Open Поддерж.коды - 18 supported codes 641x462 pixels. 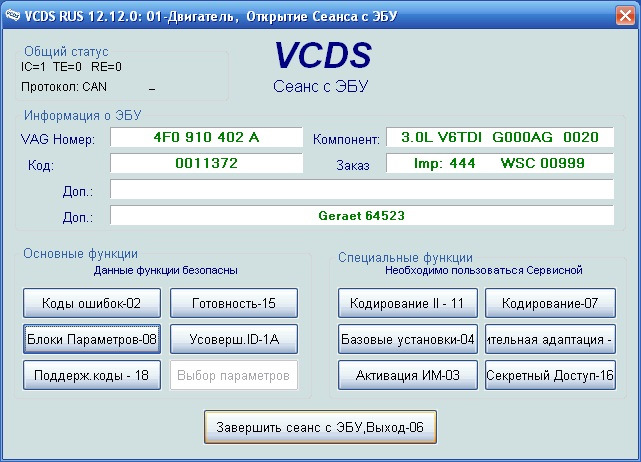pos(92,375)
